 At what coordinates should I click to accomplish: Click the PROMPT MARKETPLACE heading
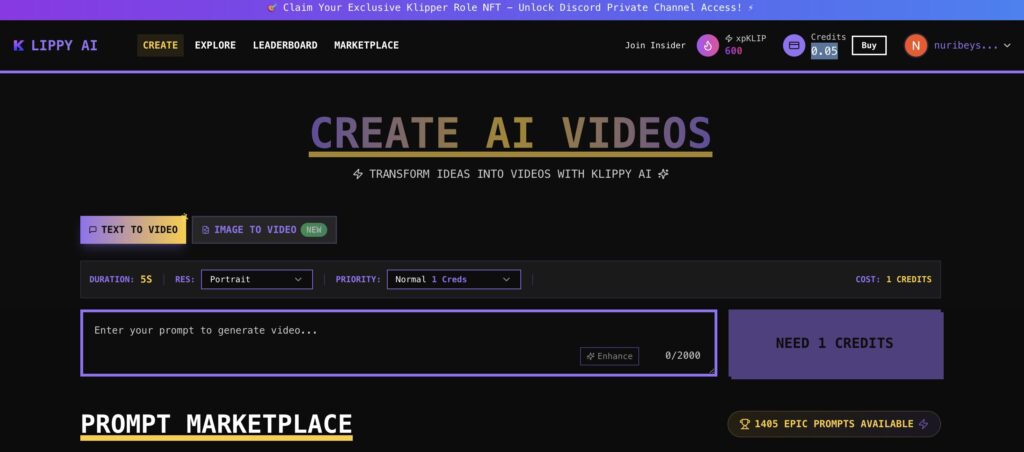(x=216, y=425)
